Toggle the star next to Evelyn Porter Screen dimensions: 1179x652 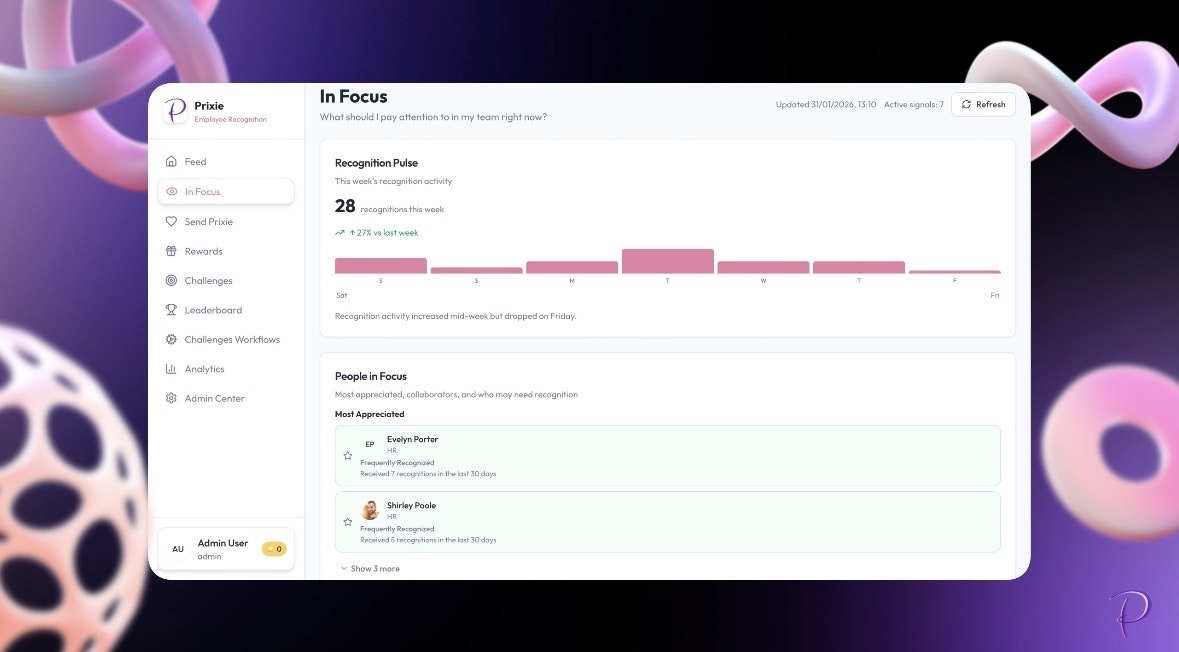tap(348, 456)
